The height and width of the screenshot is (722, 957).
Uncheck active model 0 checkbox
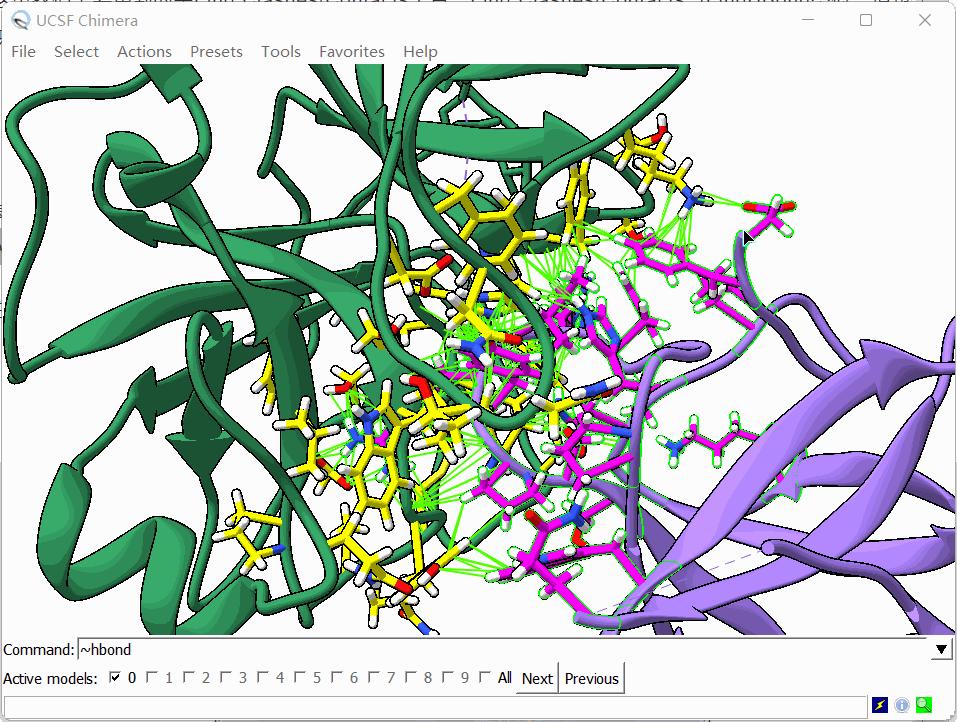[x=114, y=677]
